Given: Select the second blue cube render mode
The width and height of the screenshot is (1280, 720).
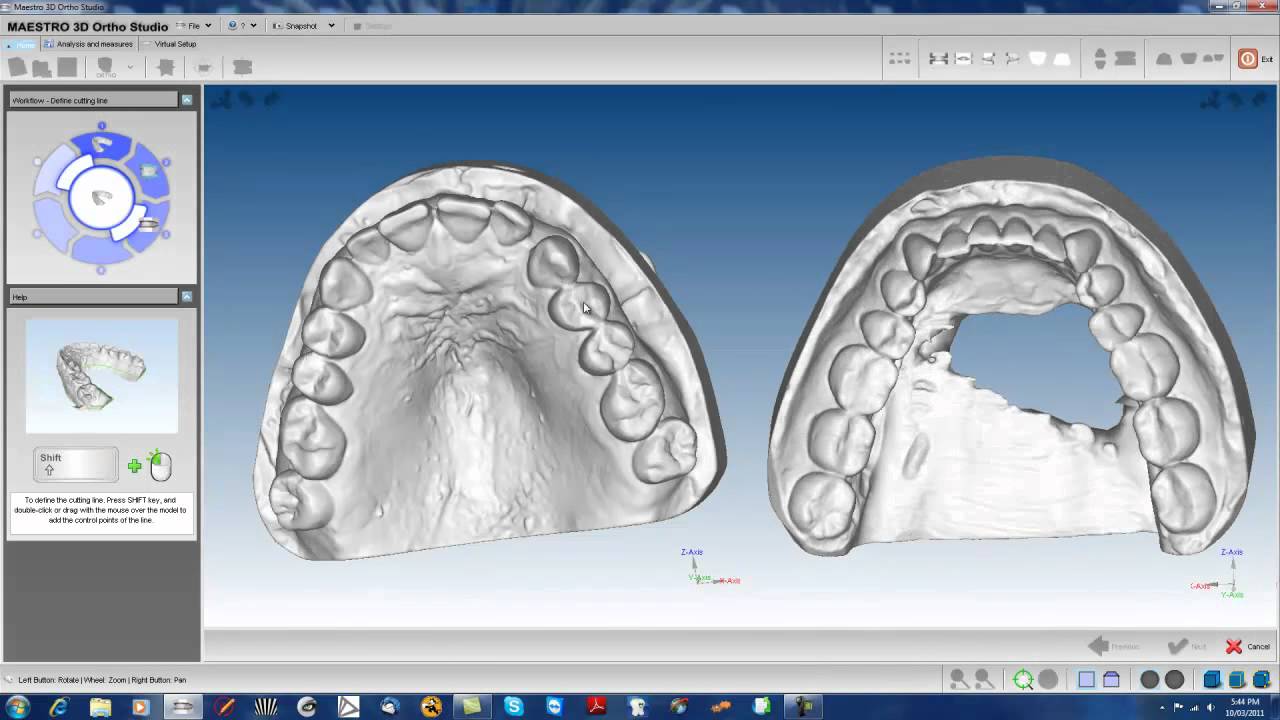Looking at the screenshot, I should point(1237,680).
